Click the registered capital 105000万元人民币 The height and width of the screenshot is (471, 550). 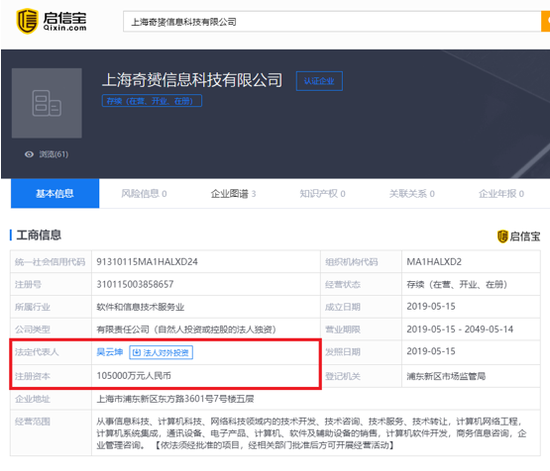(x=134, y=376)
